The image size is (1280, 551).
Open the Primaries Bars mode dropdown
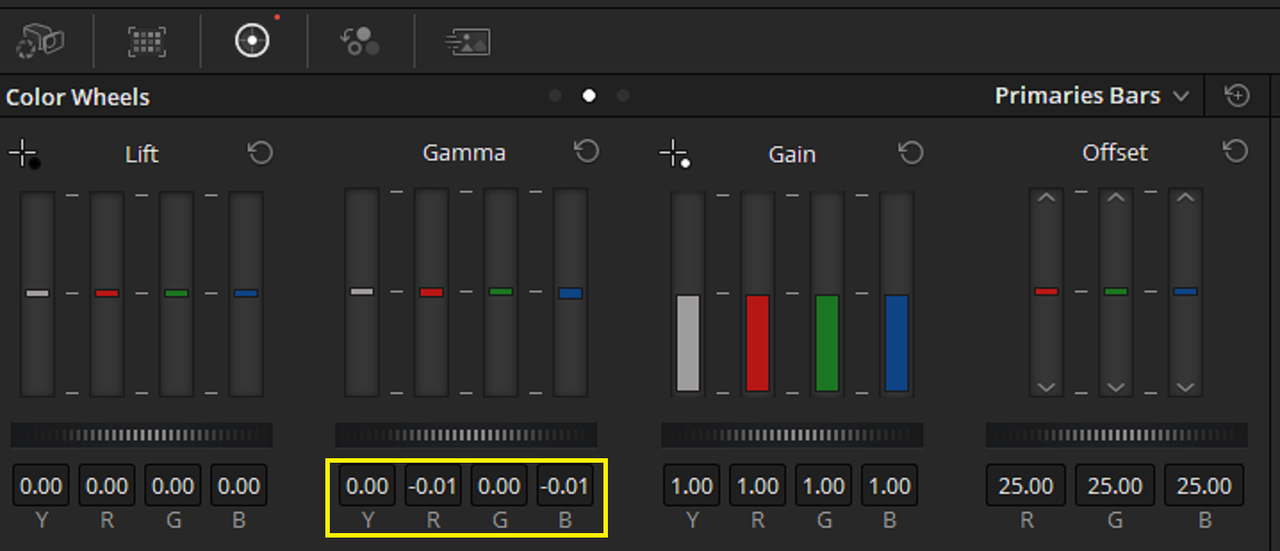pyautogui.click(x=1092, y=96)
